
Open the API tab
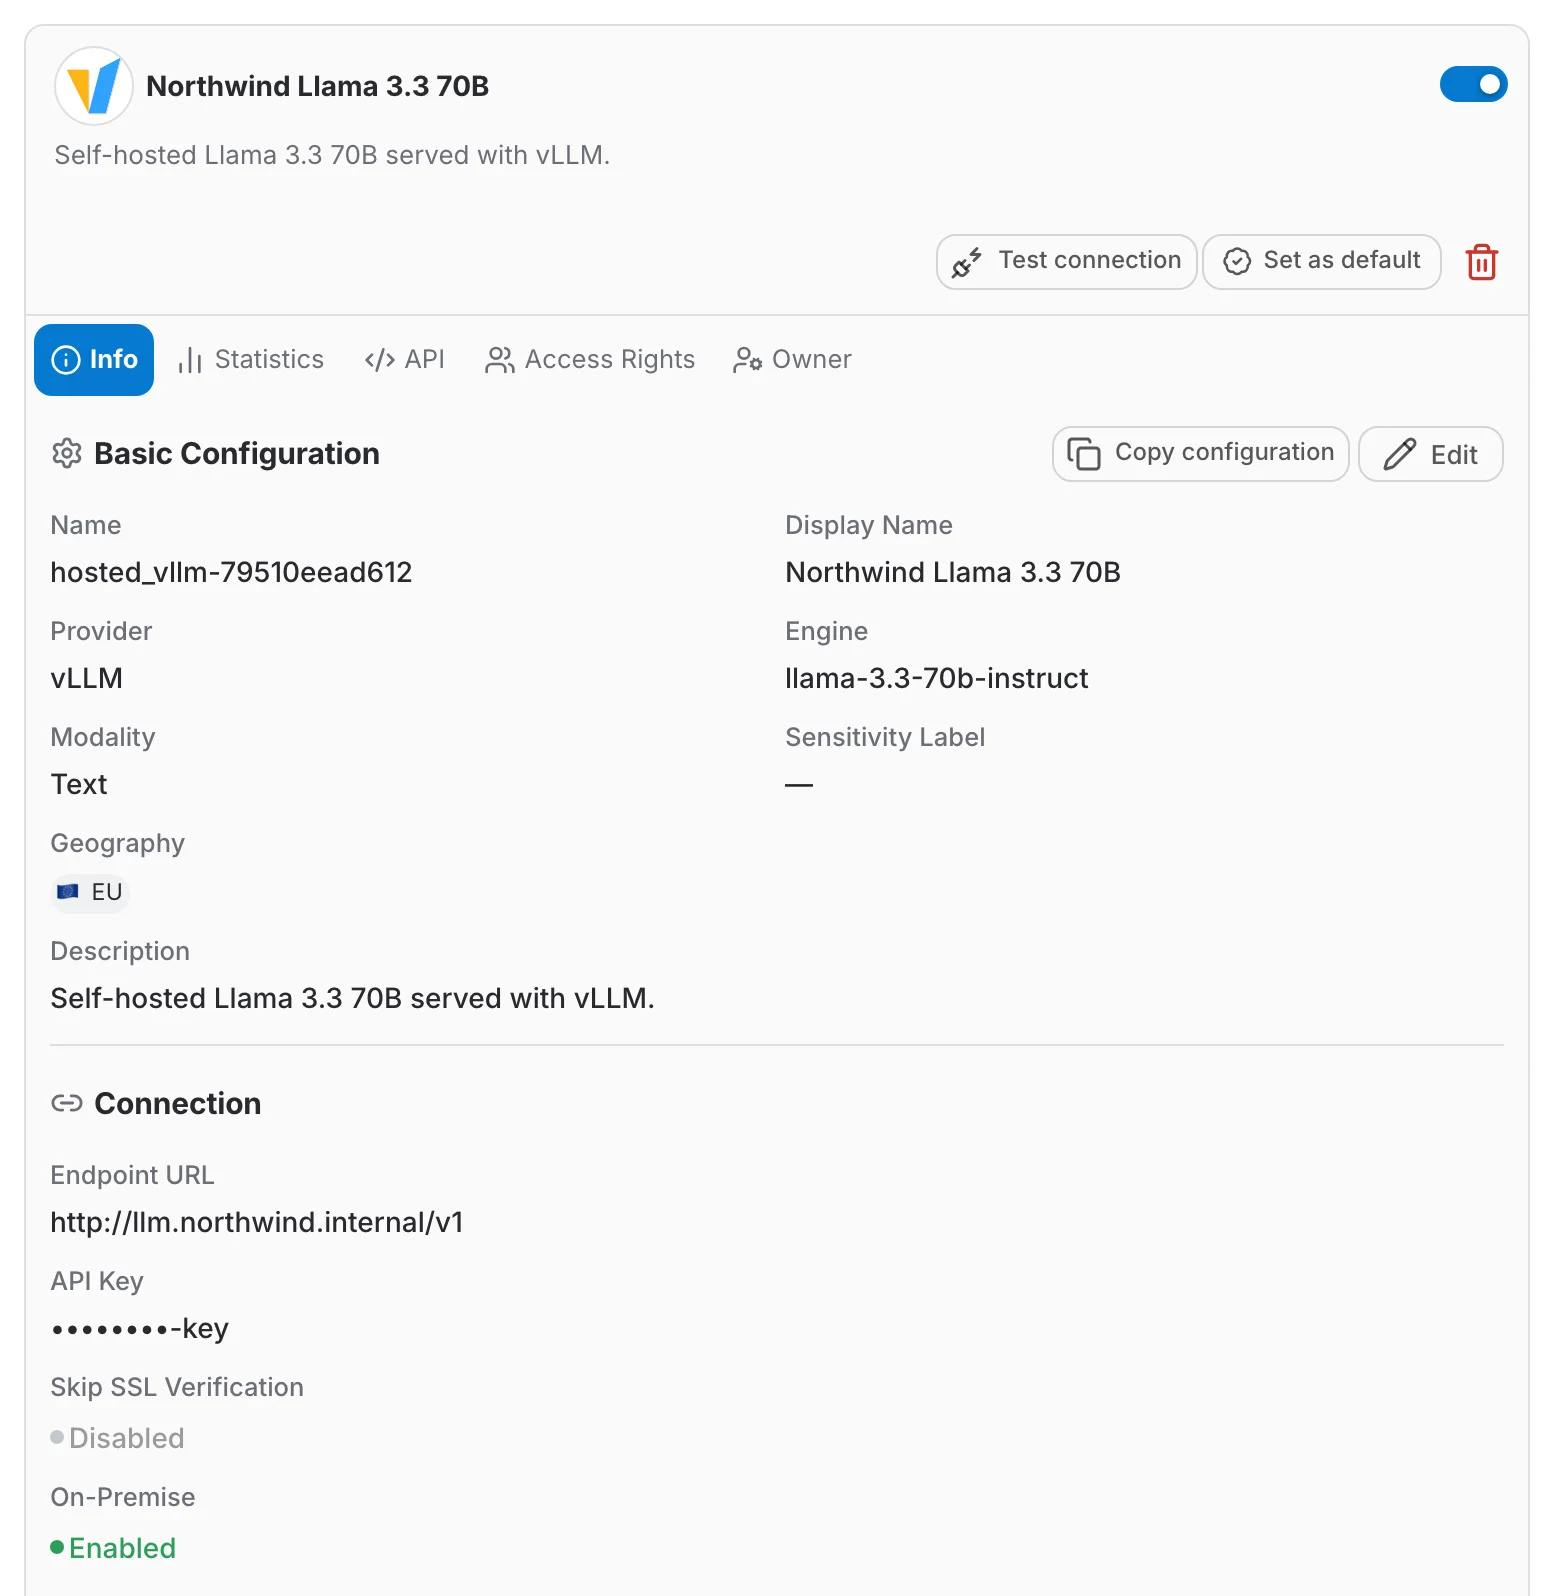point(404,360)
